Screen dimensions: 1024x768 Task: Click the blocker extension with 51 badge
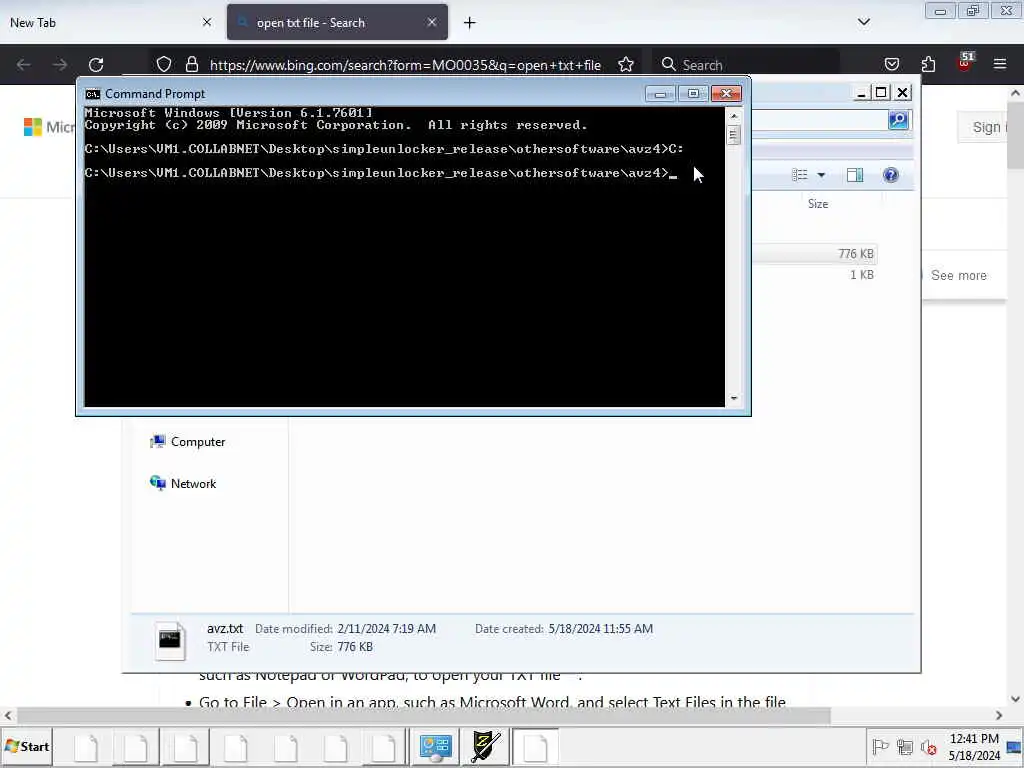[965, 62]
